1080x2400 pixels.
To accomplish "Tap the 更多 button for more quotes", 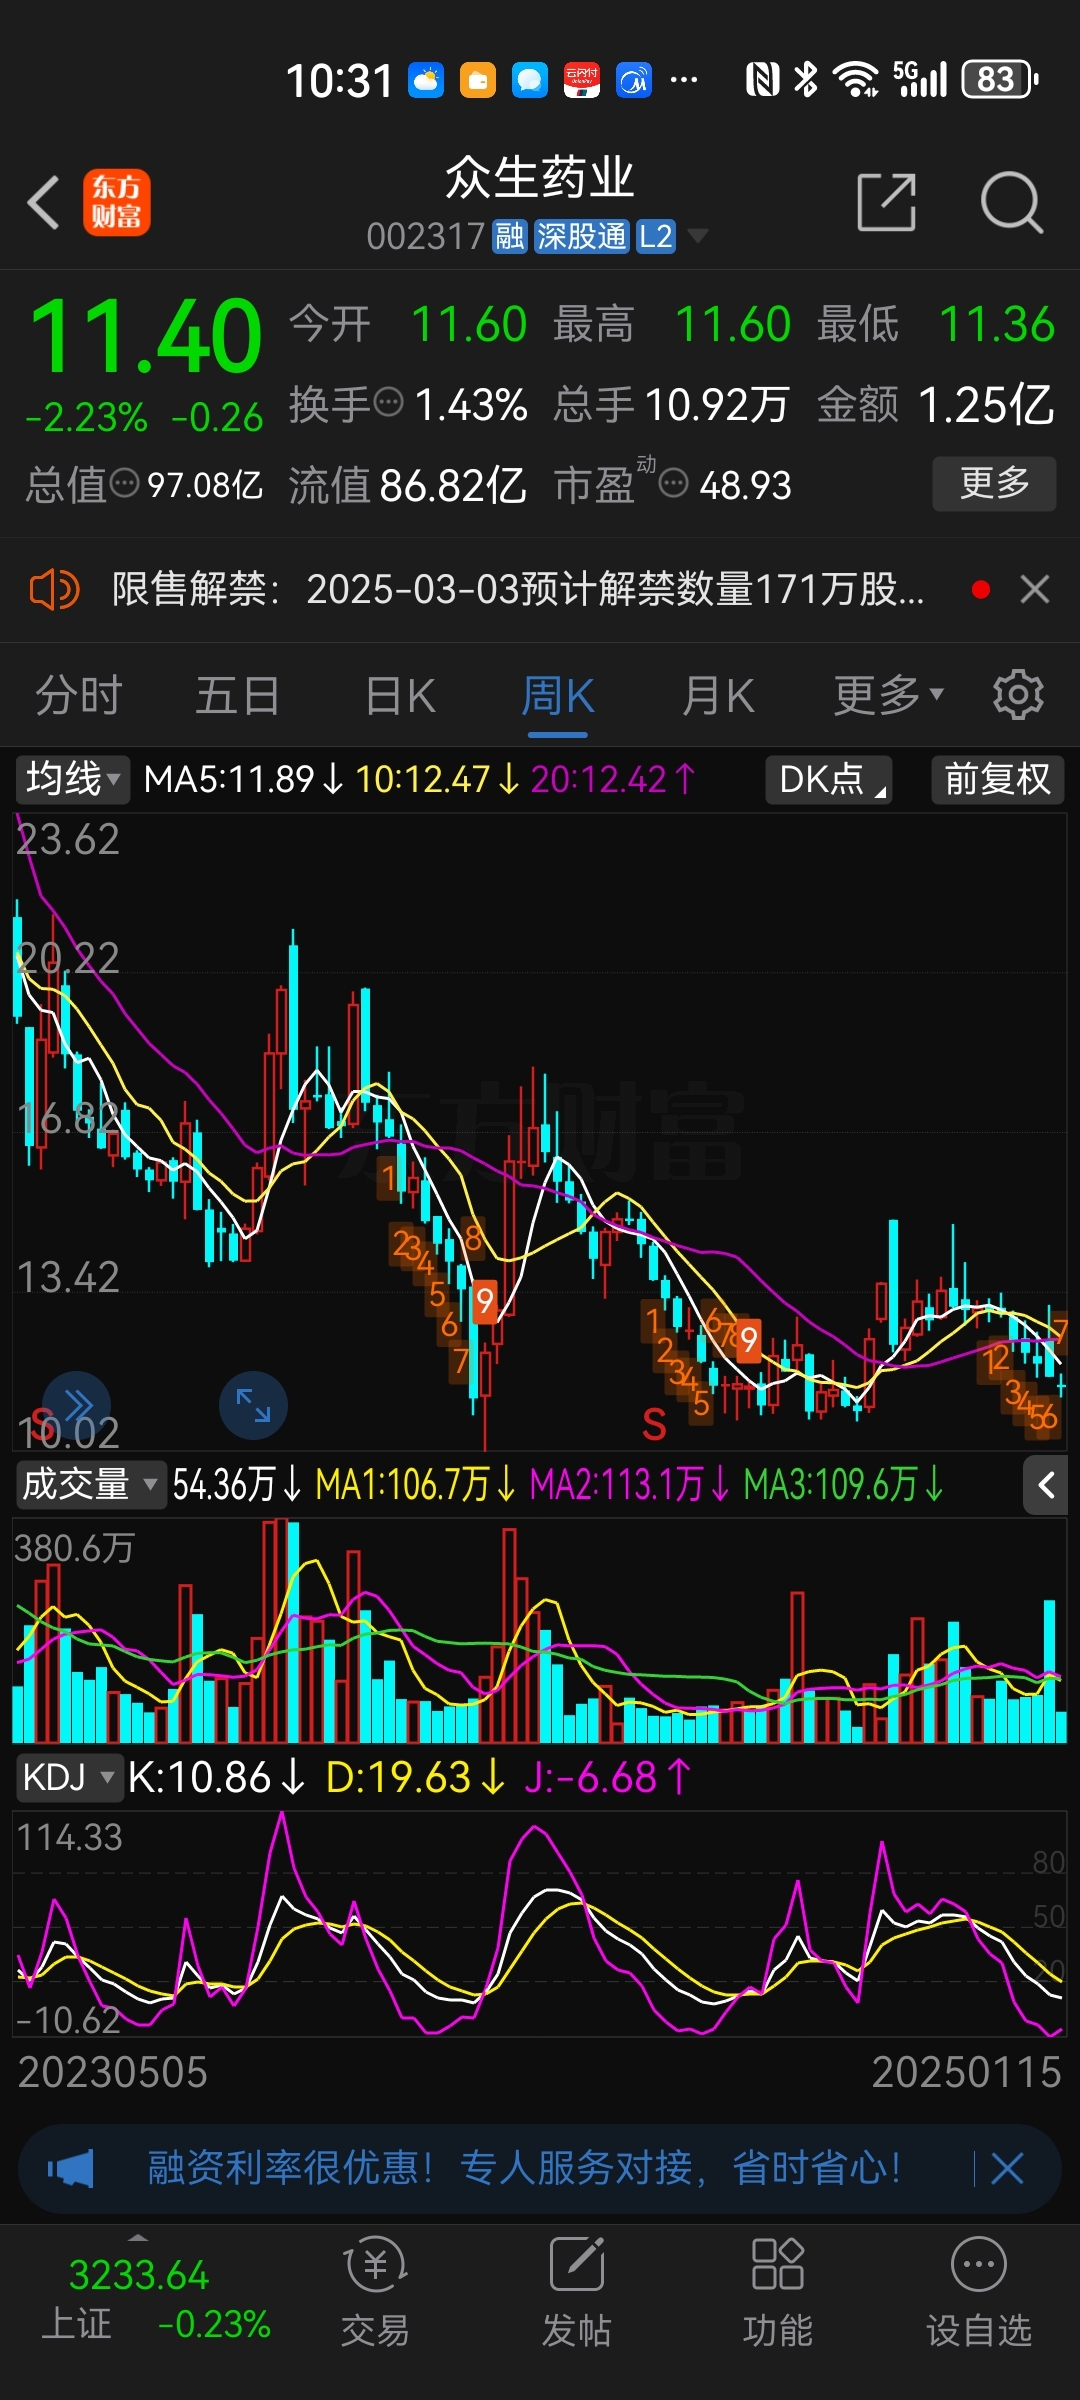I will (994, 484).
